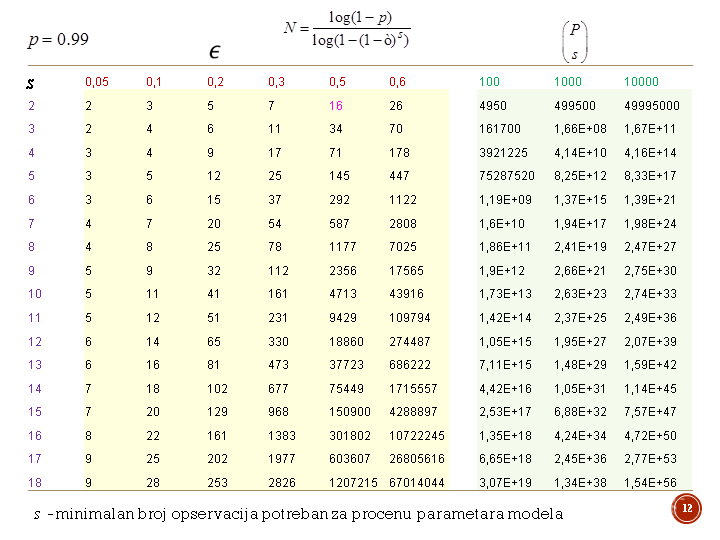This screenshot has width=720, height=540.
Task: Click the cell showing 2356
Action: [x=343, y=271]
